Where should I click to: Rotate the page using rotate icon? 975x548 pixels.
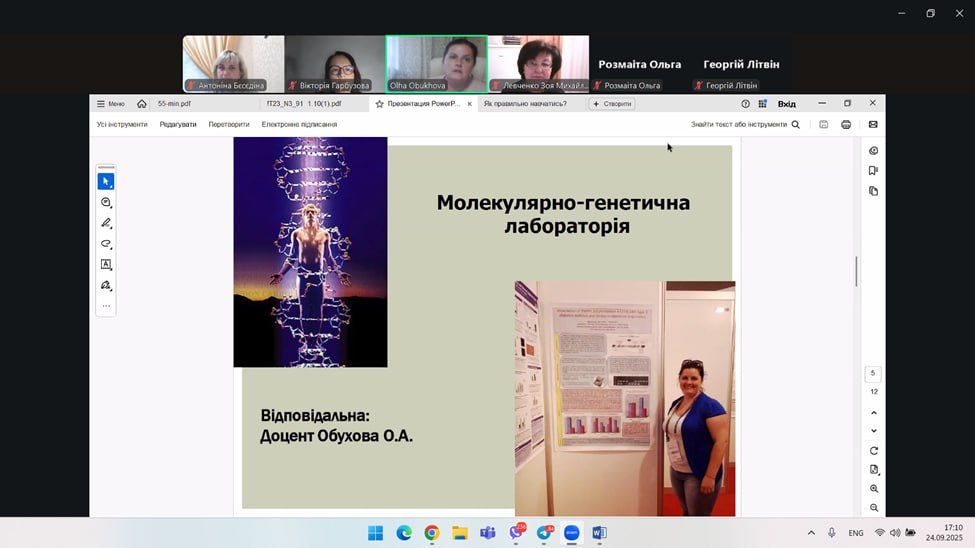tap(874, 451)
